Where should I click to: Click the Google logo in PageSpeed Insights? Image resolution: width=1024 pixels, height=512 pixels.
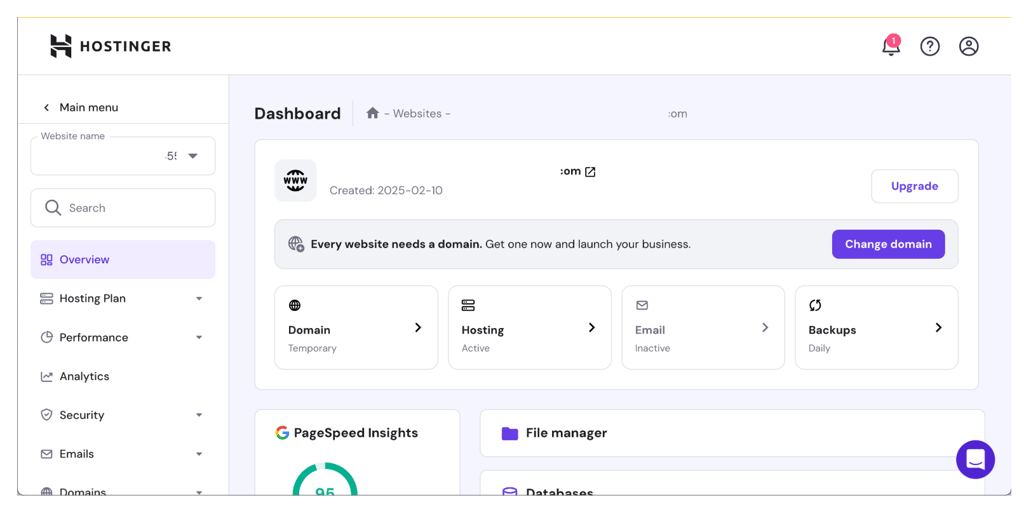tap(282, 432)
